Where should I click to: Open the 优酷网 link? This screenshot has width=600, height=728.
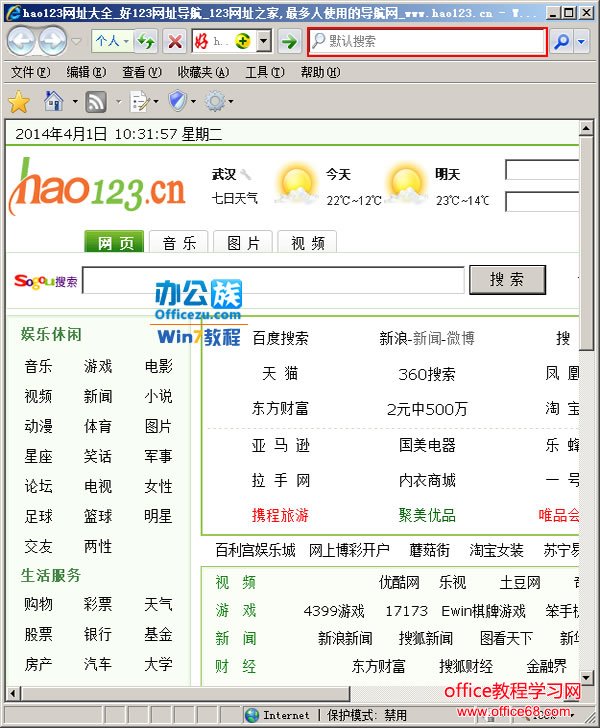(399, 582)
